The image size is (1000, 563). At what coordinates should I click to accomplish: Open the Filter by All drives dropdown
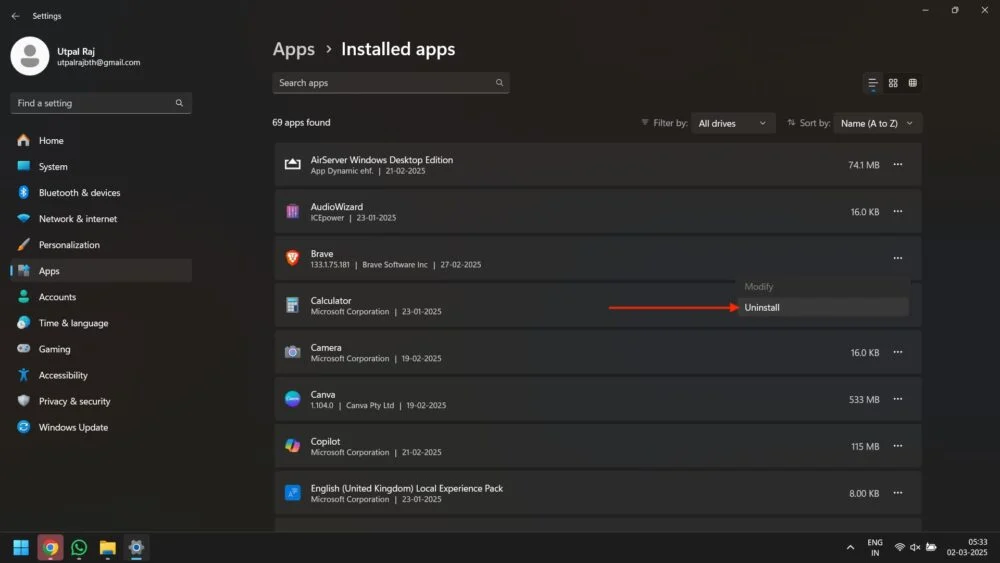pyautogui.click(x=733, y=123)
